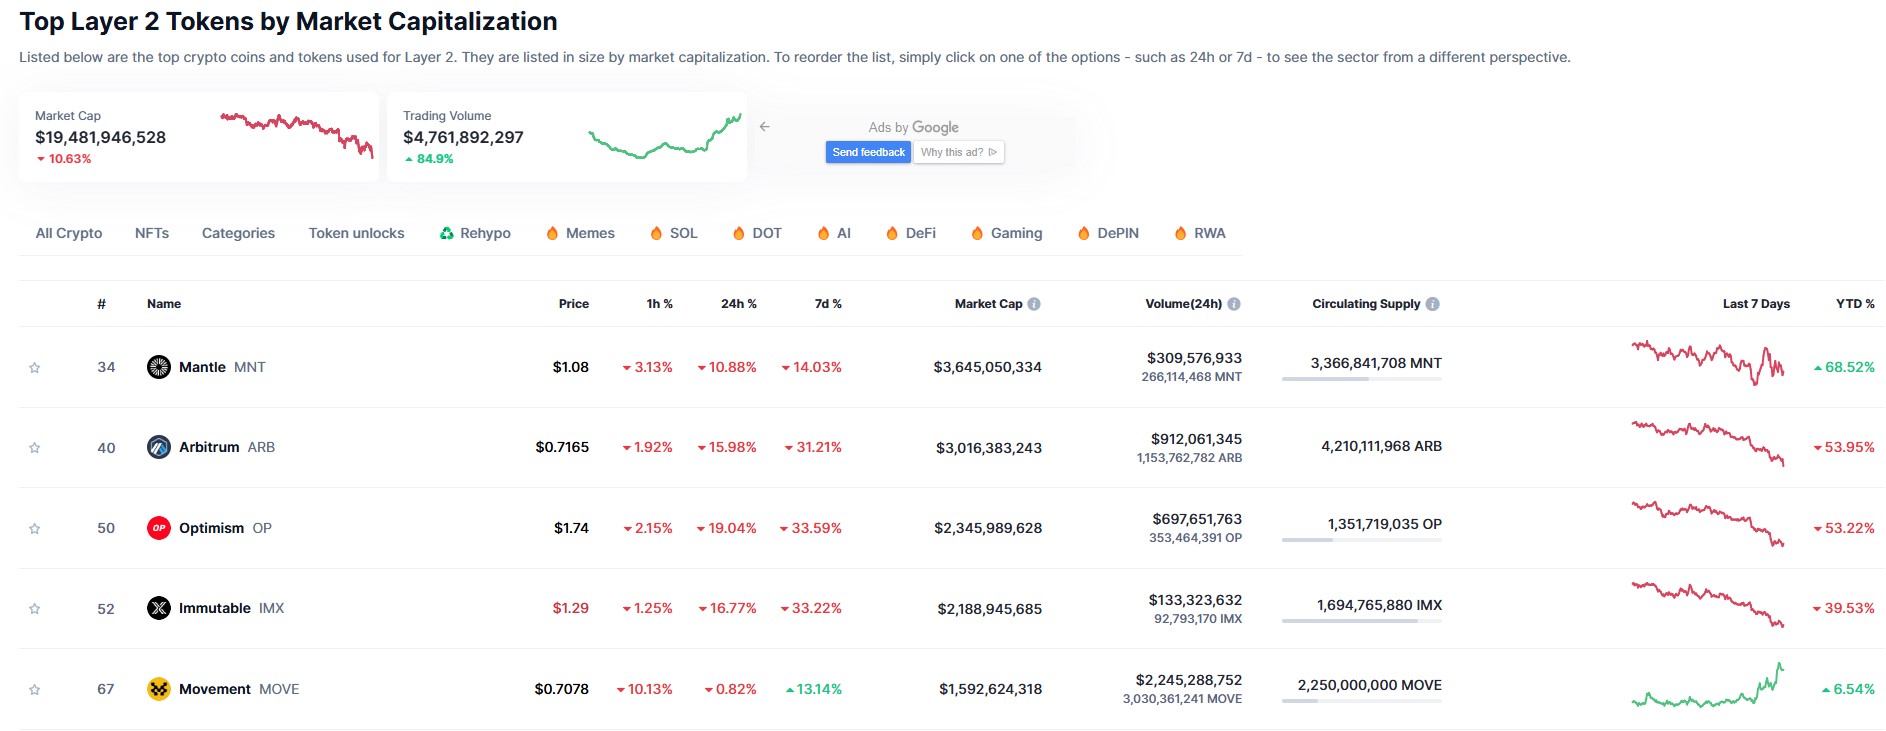Click the flame icon next to SOL
The height and width of the screenshot is (731, 1886).
tap(656, 233)
